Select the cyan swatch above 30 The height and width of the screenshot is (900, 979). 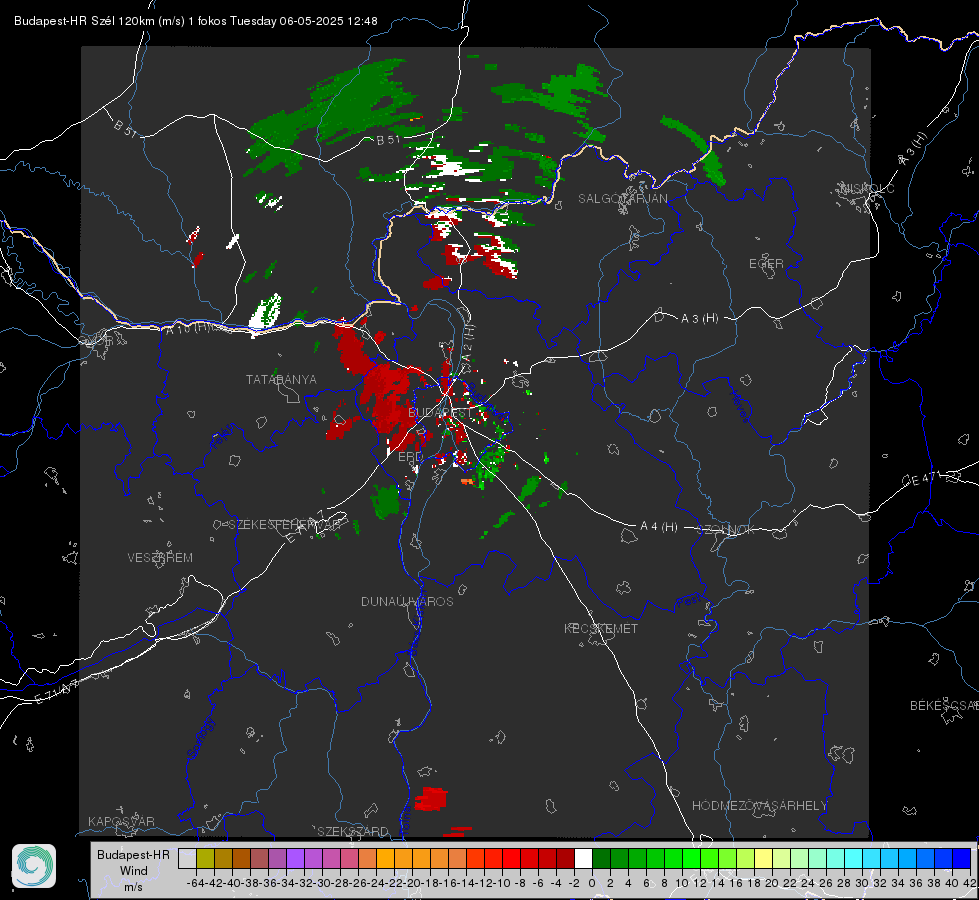click(872, 859)
